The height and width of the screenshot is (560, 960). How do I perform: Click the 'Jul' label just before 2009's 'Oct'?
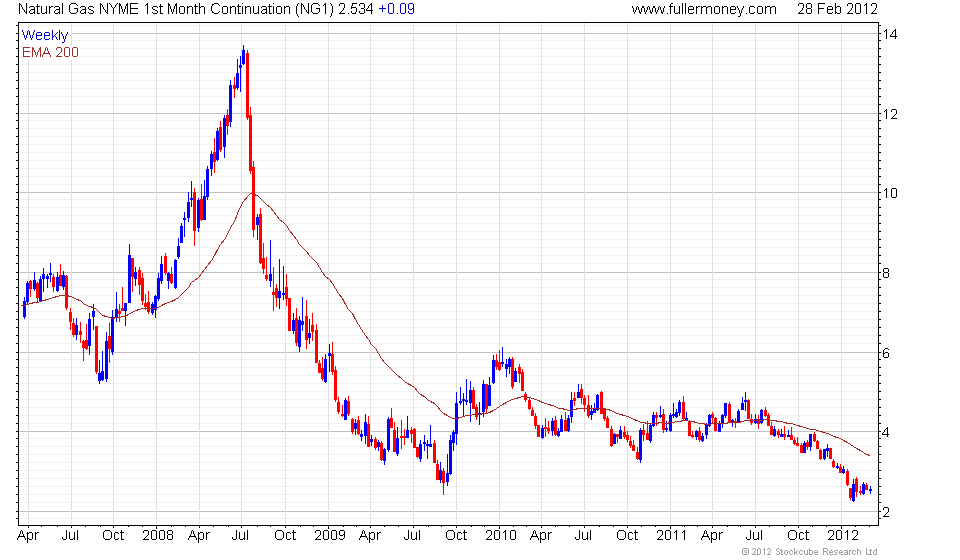tap(412, 536)
